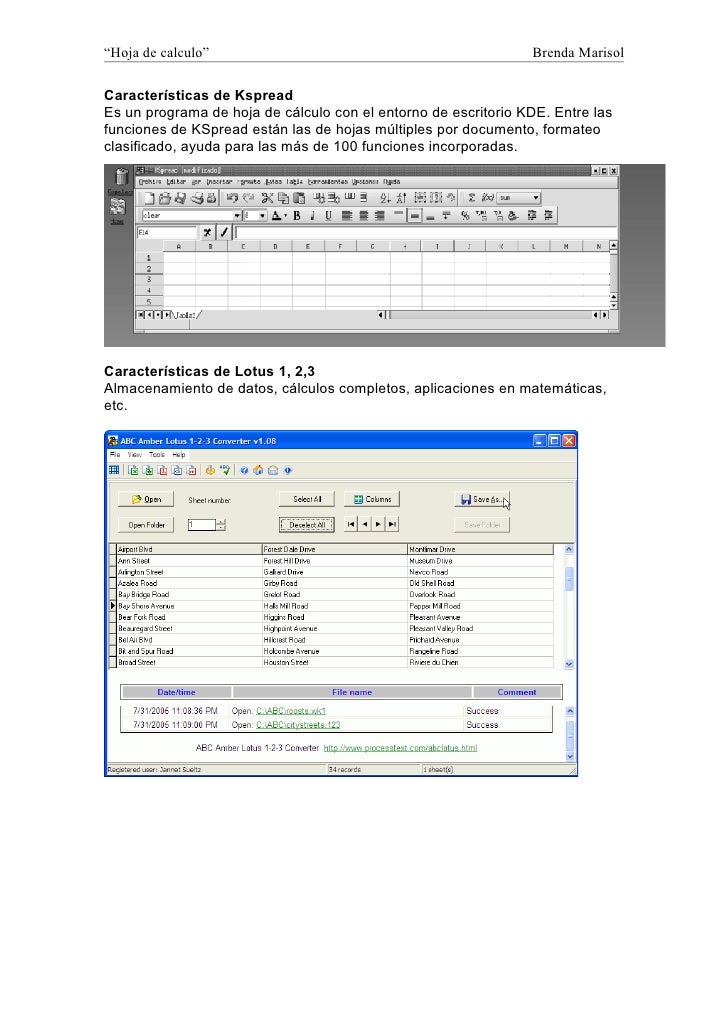Select the Tabla1 sheet tab in KSpread
This screenshot has height=1030, width=728.
coord(186,315)
